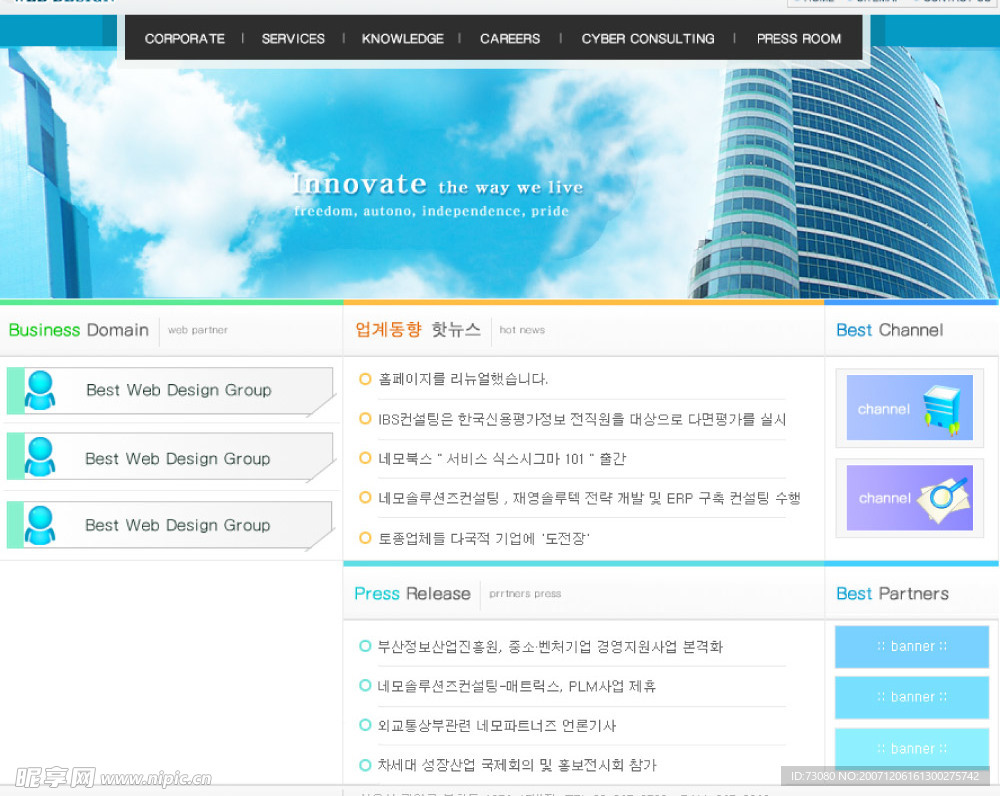Open the SERVICES menu
The height and width of the screenshot is (796, 1000).
pyautogui.click(x=293, y=39)
